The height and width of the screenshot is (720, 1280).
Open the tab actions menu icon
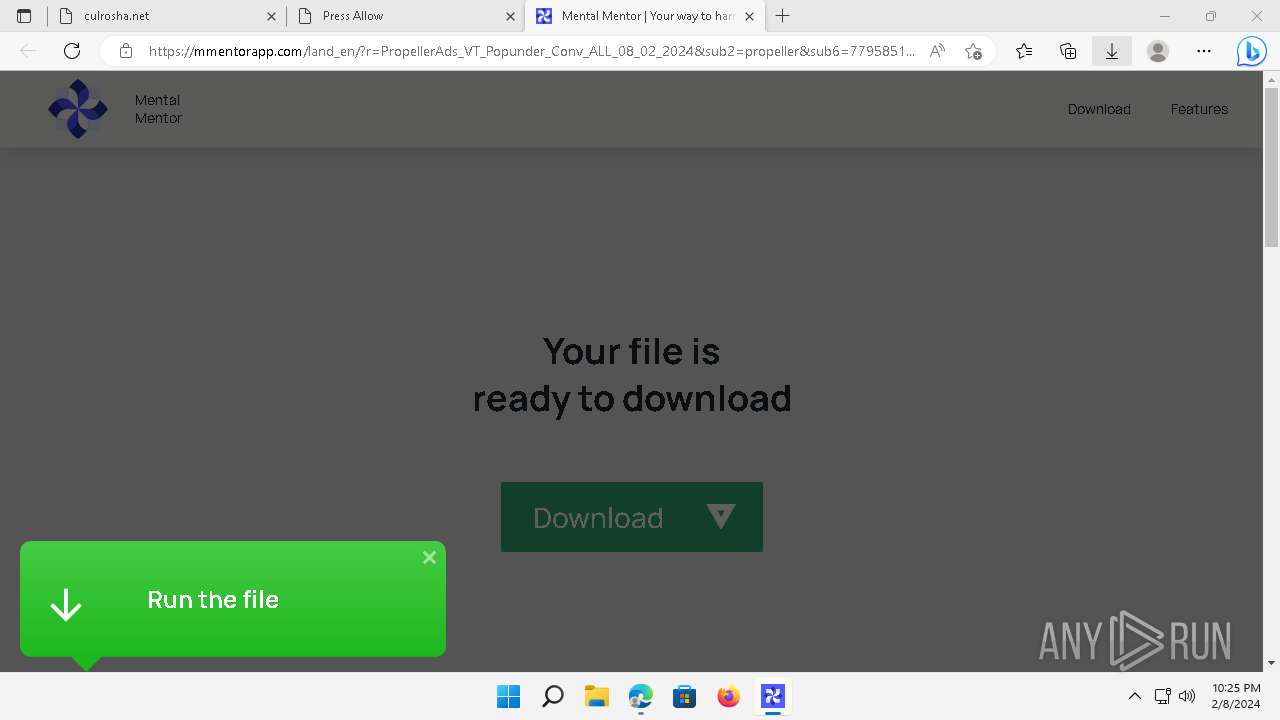(x=24, y=16)
